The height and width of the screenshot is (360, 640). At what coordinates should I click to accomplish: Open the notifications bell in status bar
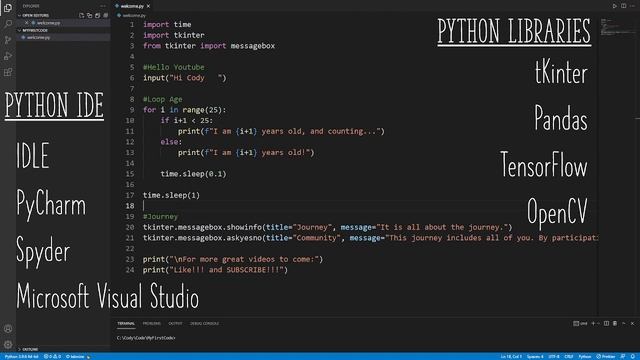coord(633,356)
